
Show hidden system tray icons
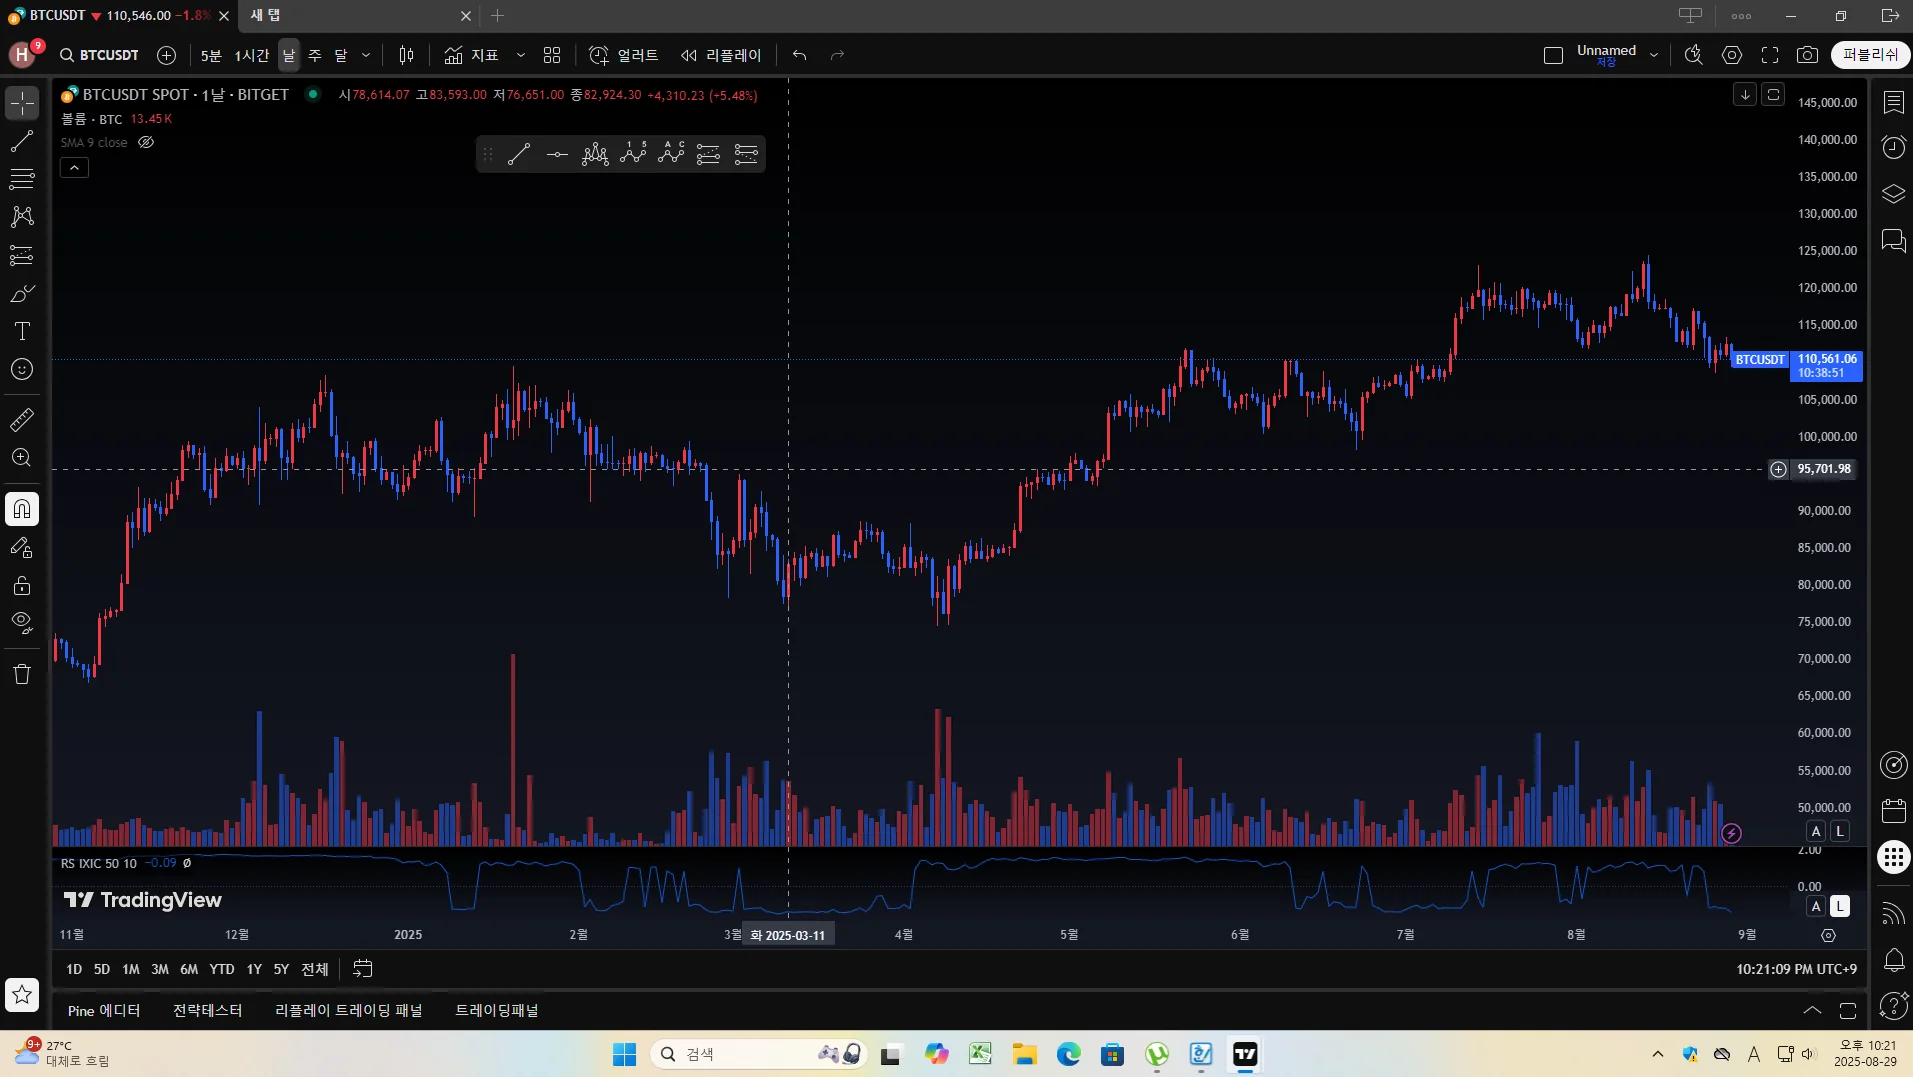(1658, 1054)
